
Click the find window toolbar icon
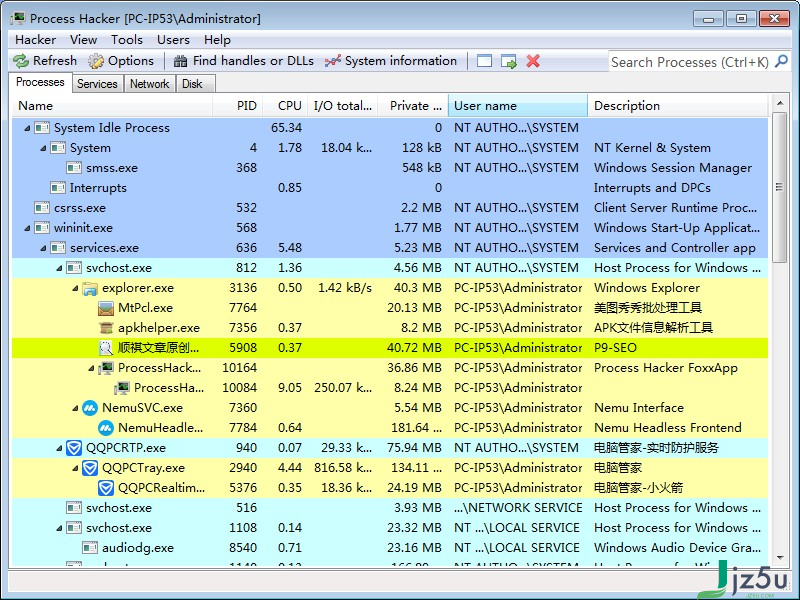click(484, 61)
